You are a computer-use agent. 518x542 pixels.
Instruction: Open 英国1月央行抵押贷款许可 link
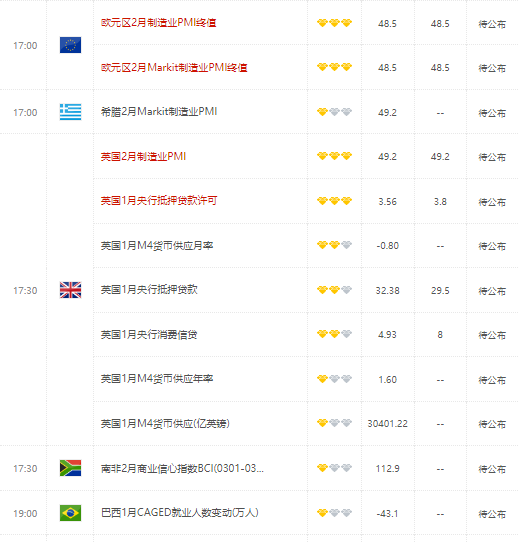tap(159, 200)
